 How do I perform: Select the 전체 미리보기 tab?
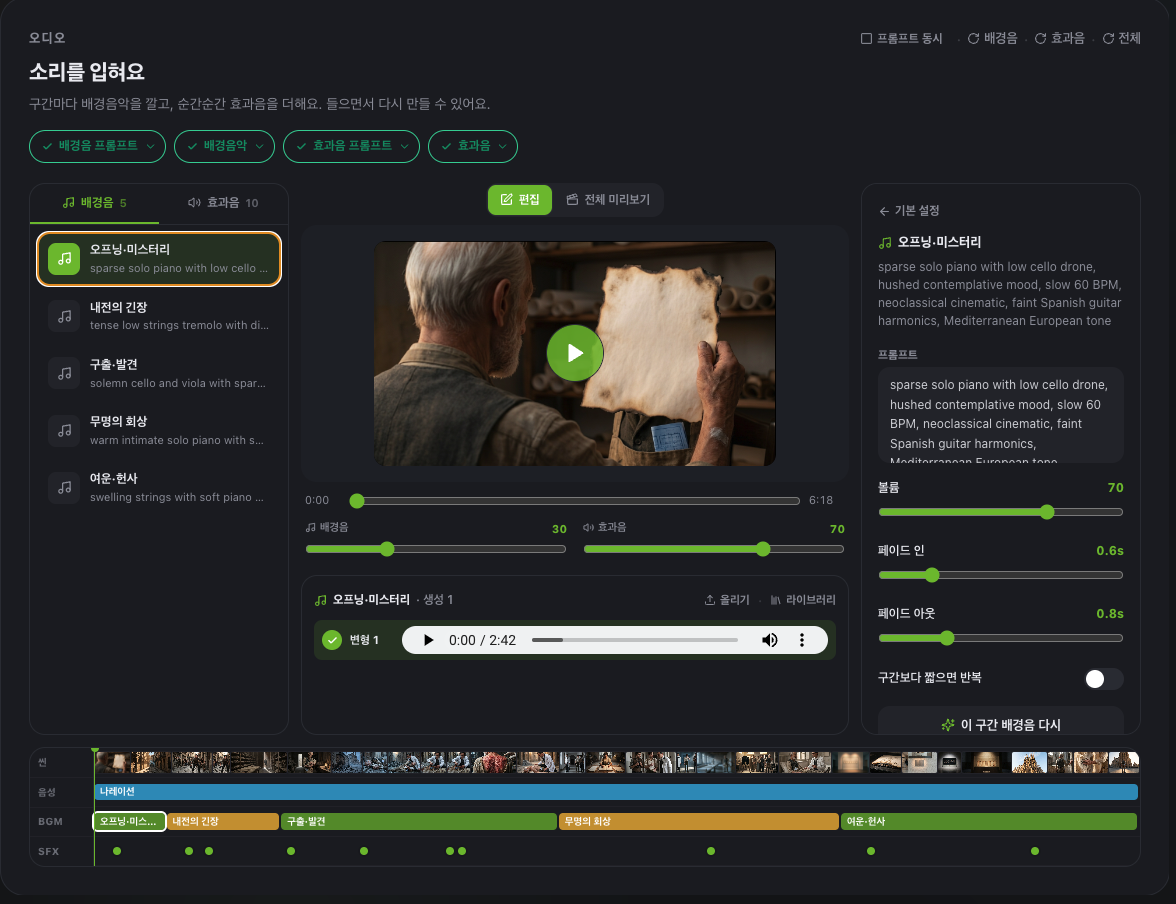pos(608,200)
